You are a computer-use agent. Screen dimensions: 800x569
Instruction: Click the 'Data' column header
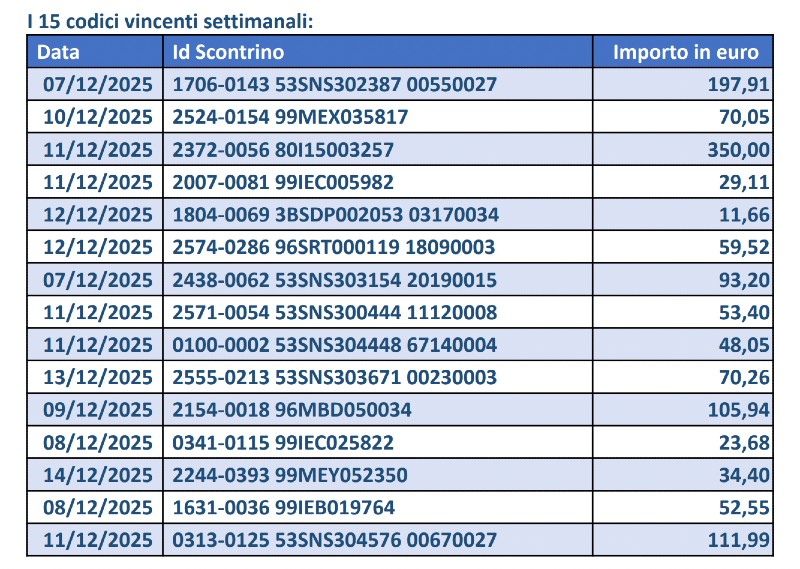pyautogui.click(x=59, y=52)
